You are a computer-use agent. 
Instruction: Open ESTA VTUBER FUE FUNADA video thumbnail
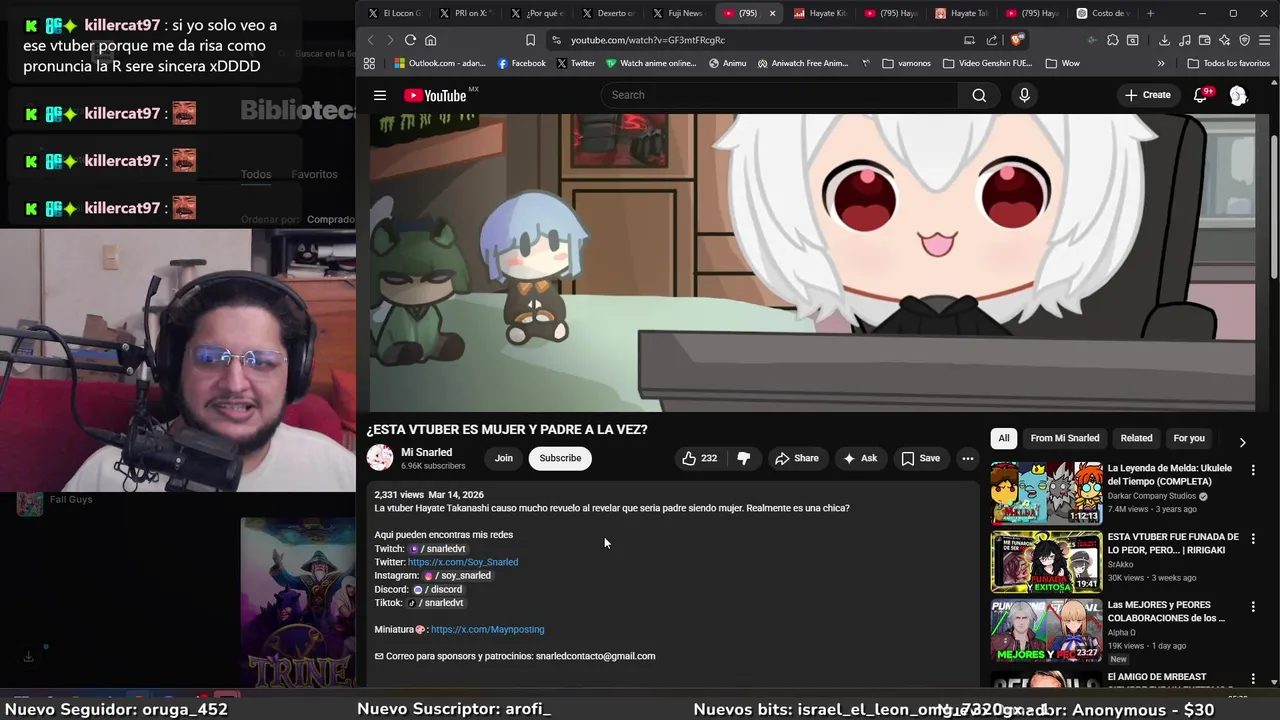pyautogui.click(x=1046, y=561)
